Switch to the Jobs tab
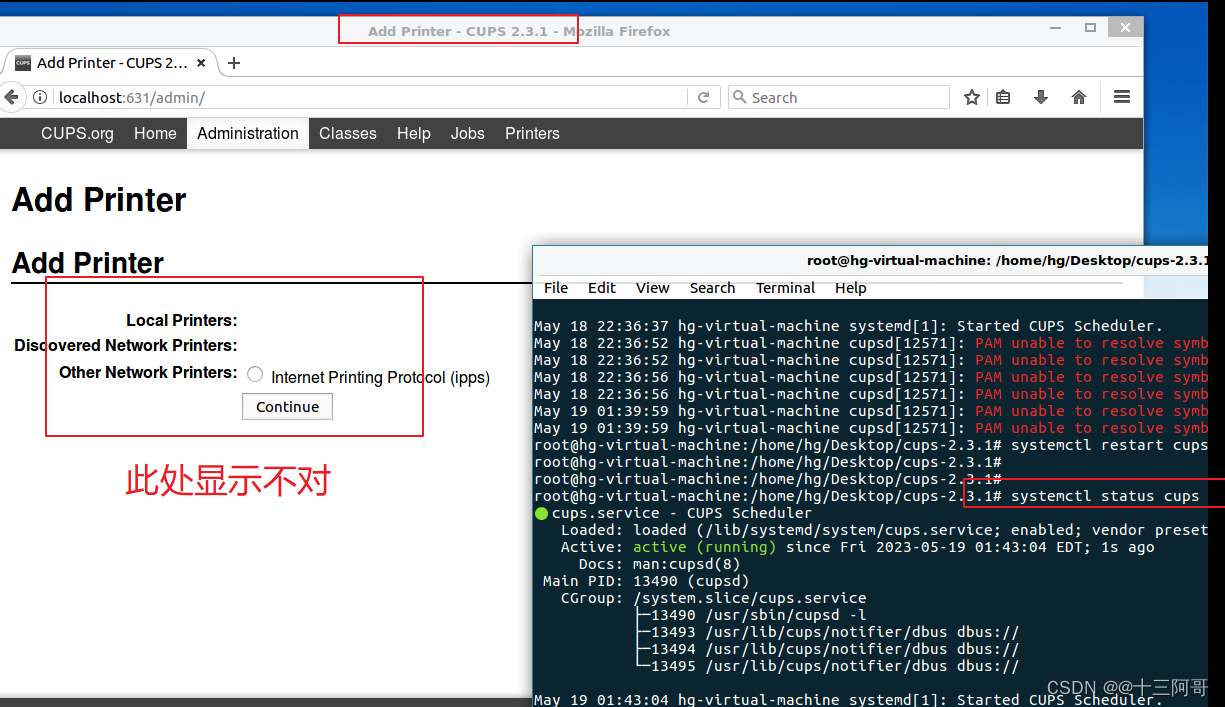The width and height of the screenshot is (1225, 707). [x=467, y=133]
